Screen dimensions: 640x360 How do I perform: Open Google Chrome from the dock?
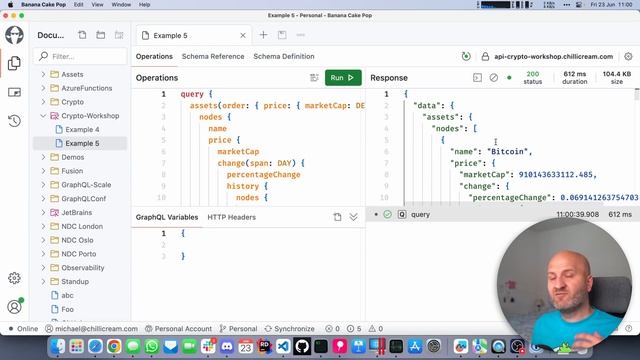114,347
